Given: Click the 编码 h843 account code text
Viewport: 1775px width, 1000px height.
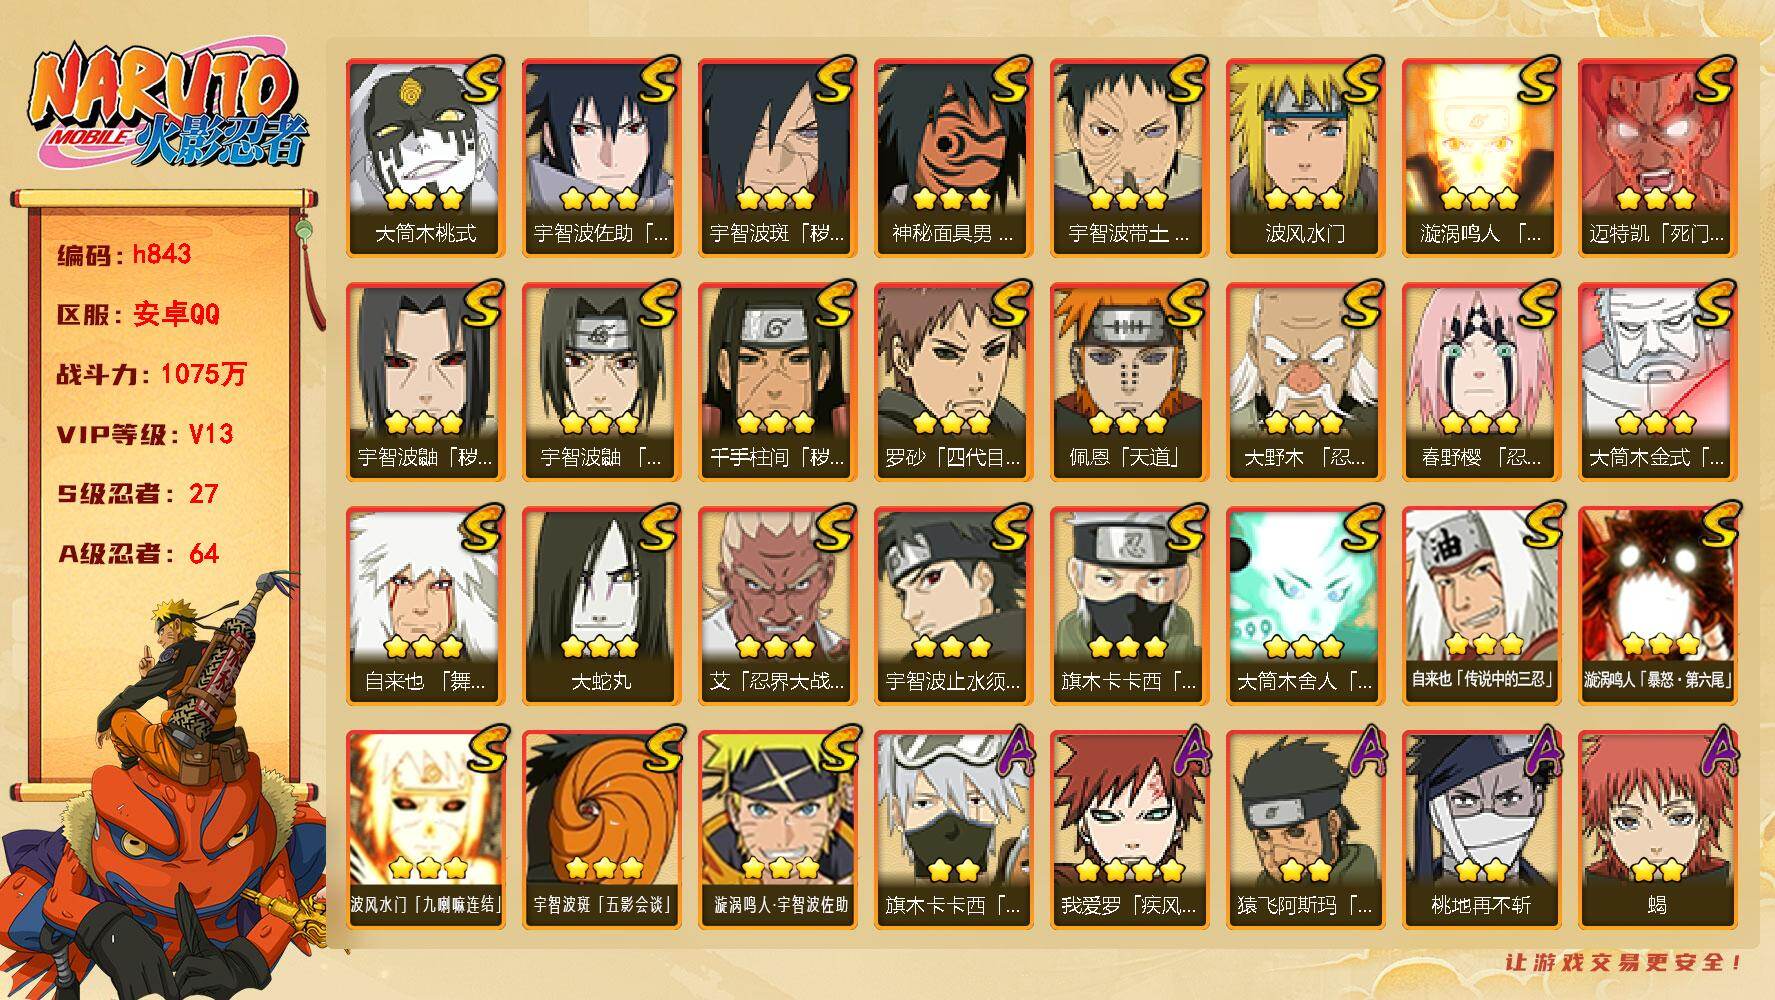Looking at the screenshot, I should pyautogui.click(x=124, y=254).
